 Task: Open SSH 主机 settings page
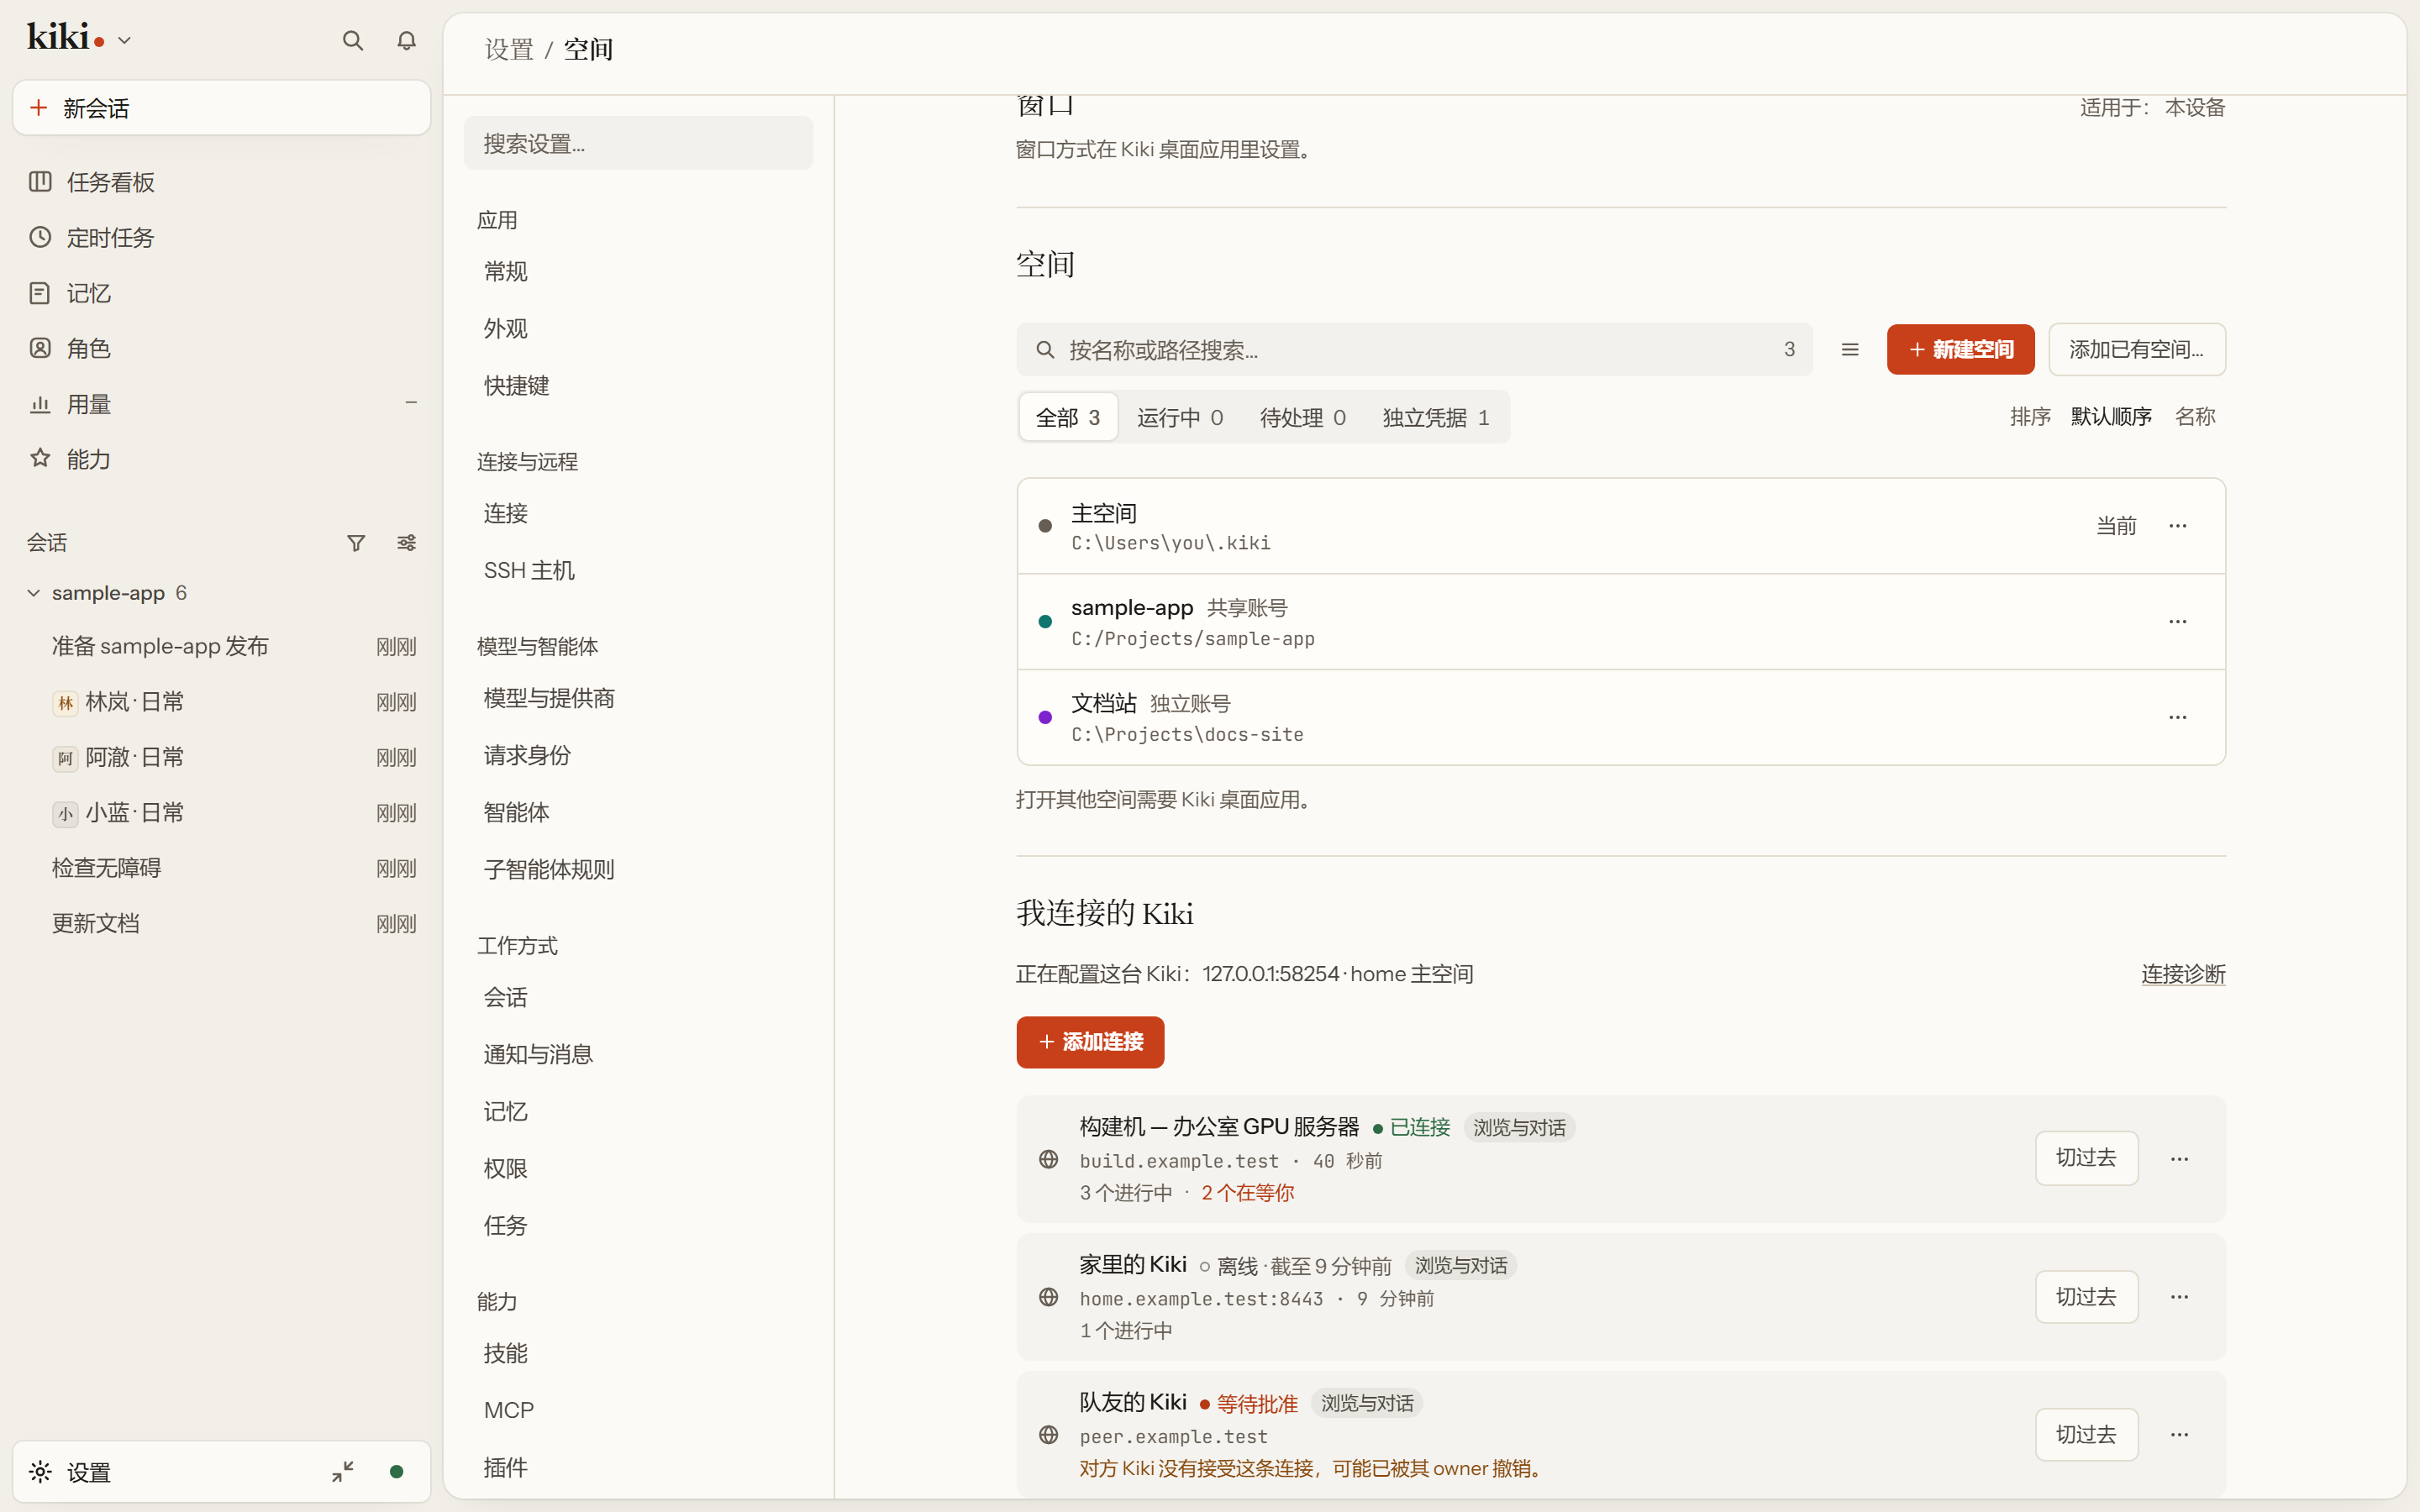638,570
